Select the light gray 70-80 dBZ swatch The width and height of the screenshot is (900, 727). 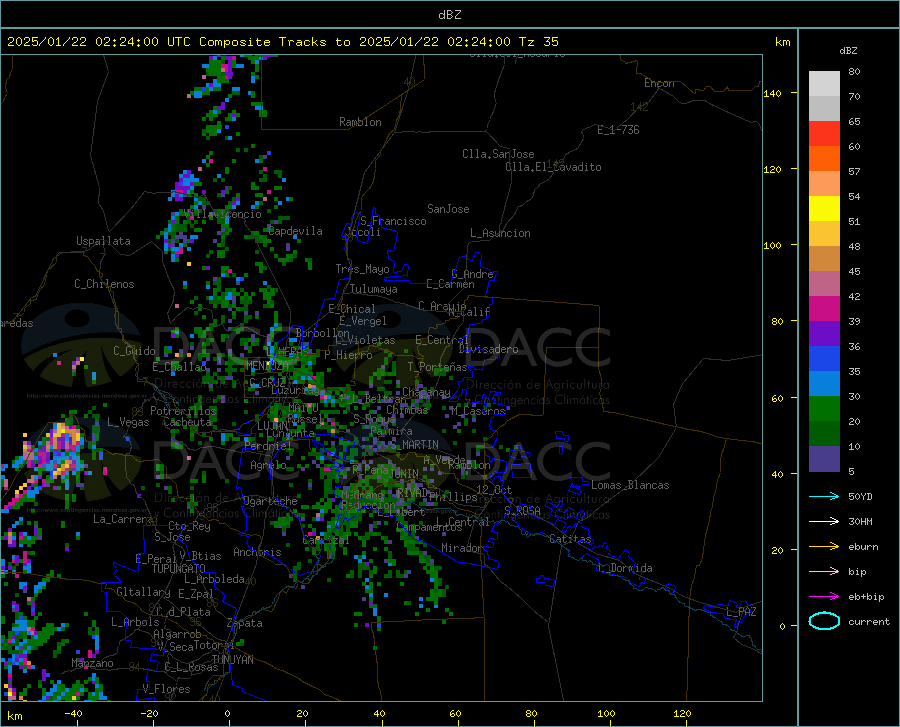pos(824,84)
